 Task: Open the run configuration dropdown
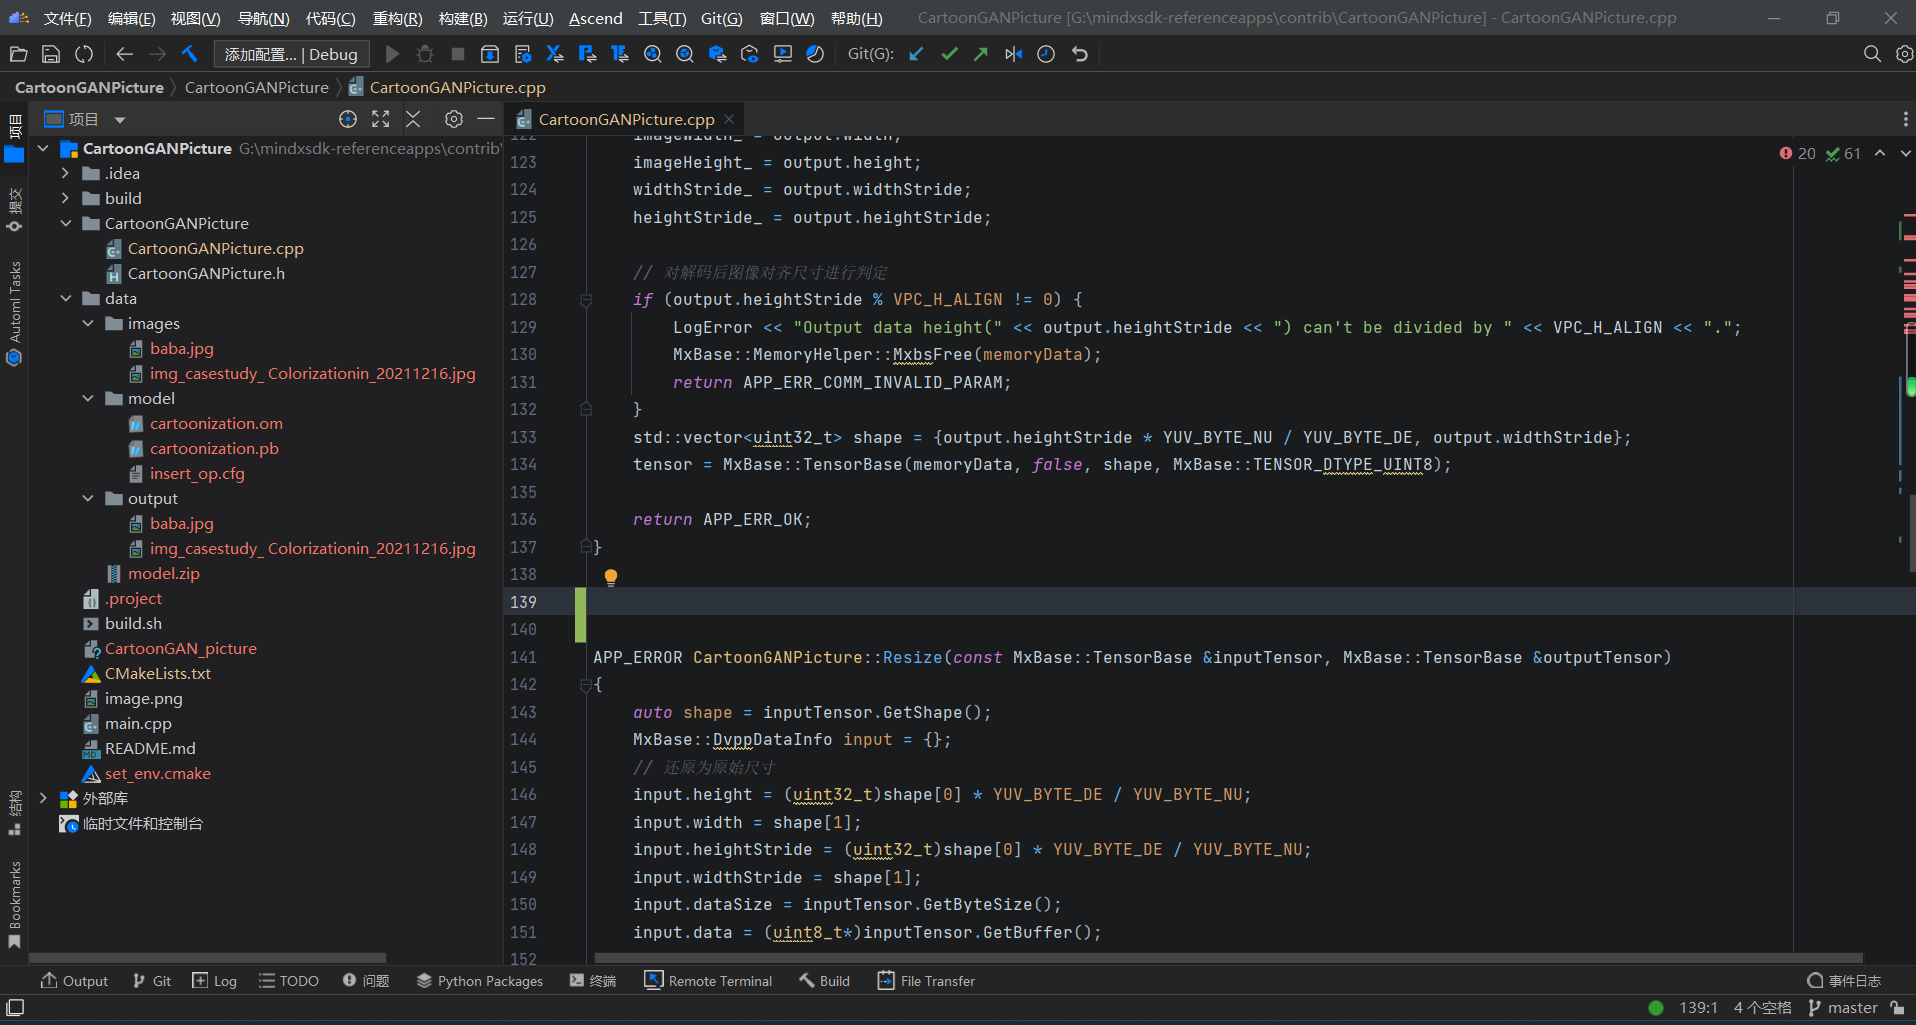click(291, 54)
